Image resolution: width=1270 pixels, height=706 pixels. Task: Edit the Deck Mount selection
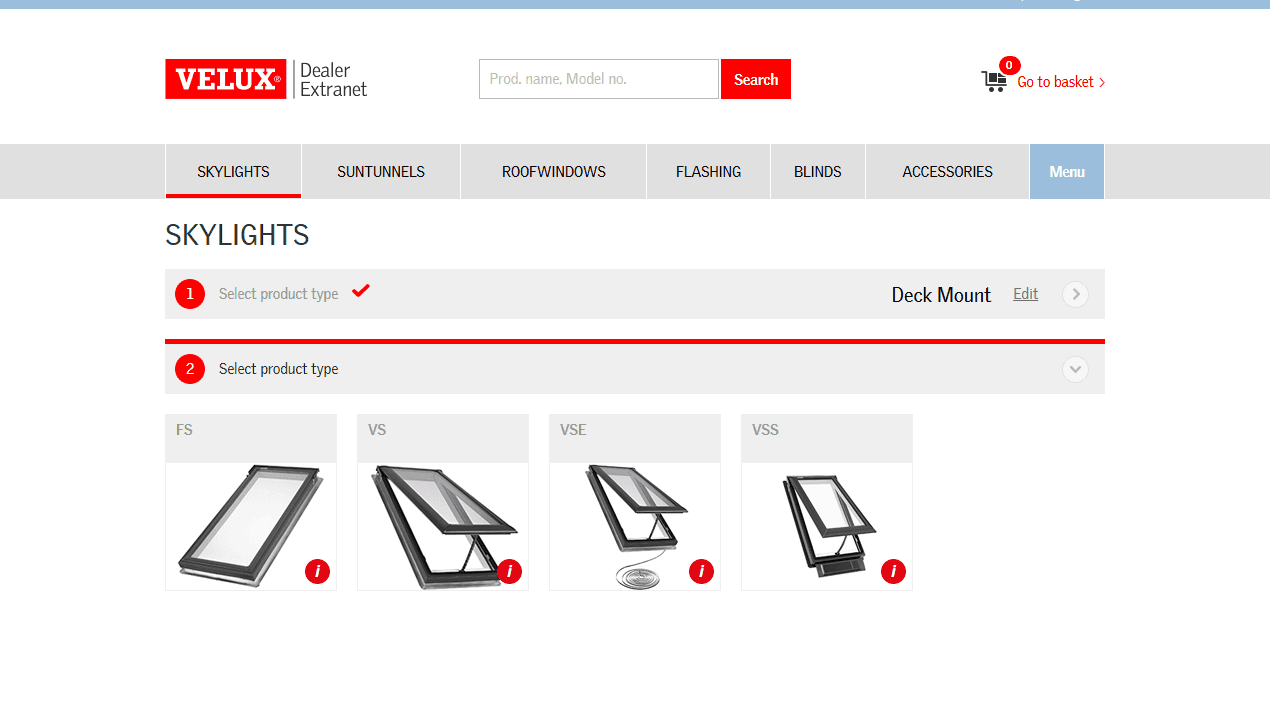point(1025,294)
